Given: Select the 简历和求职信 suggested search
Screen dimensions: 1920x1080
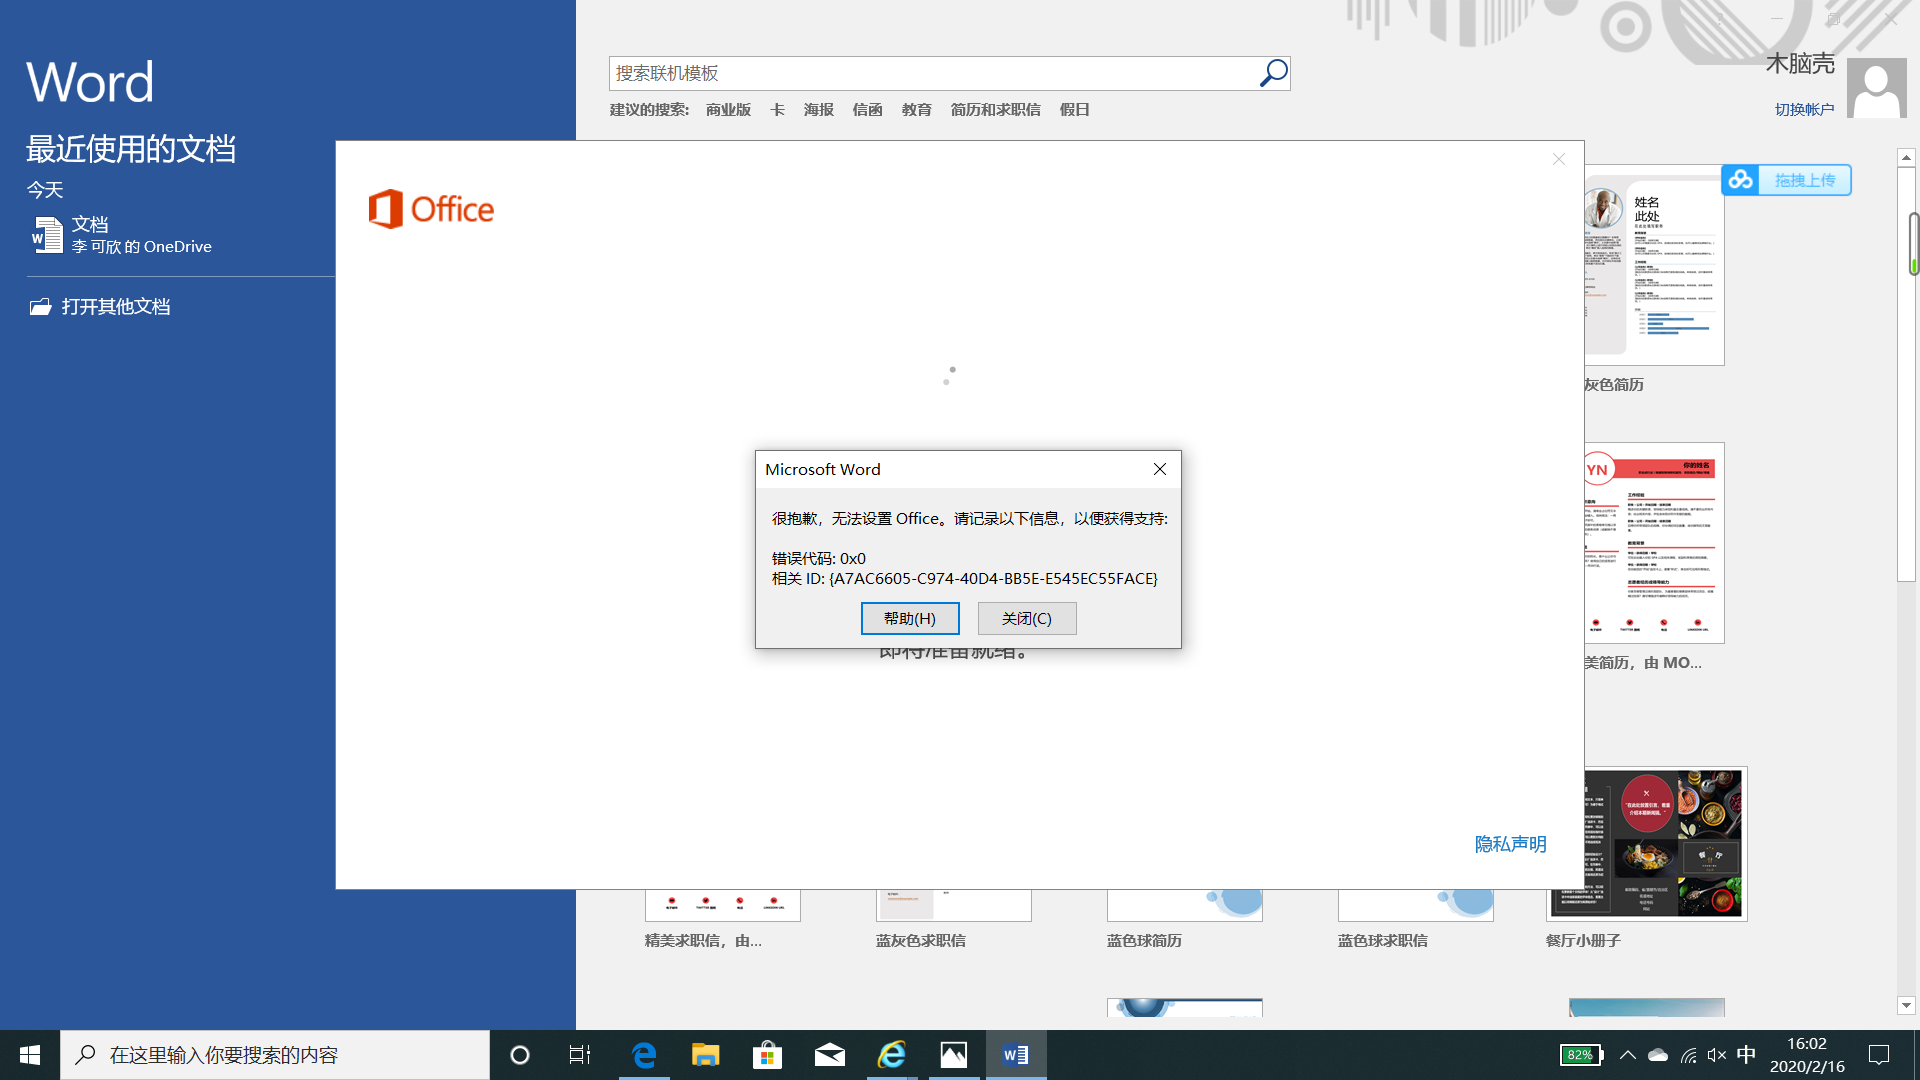Looking at the screenshot, I should point(995,110).
